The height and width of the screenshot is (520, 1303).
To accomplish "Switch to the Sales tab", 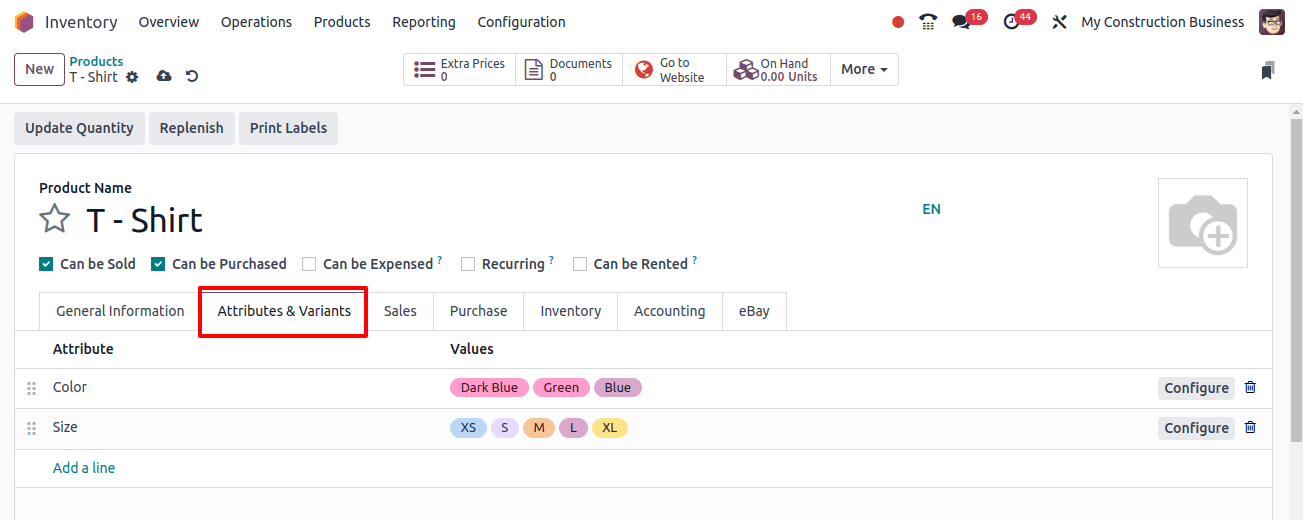I will 400,311.
